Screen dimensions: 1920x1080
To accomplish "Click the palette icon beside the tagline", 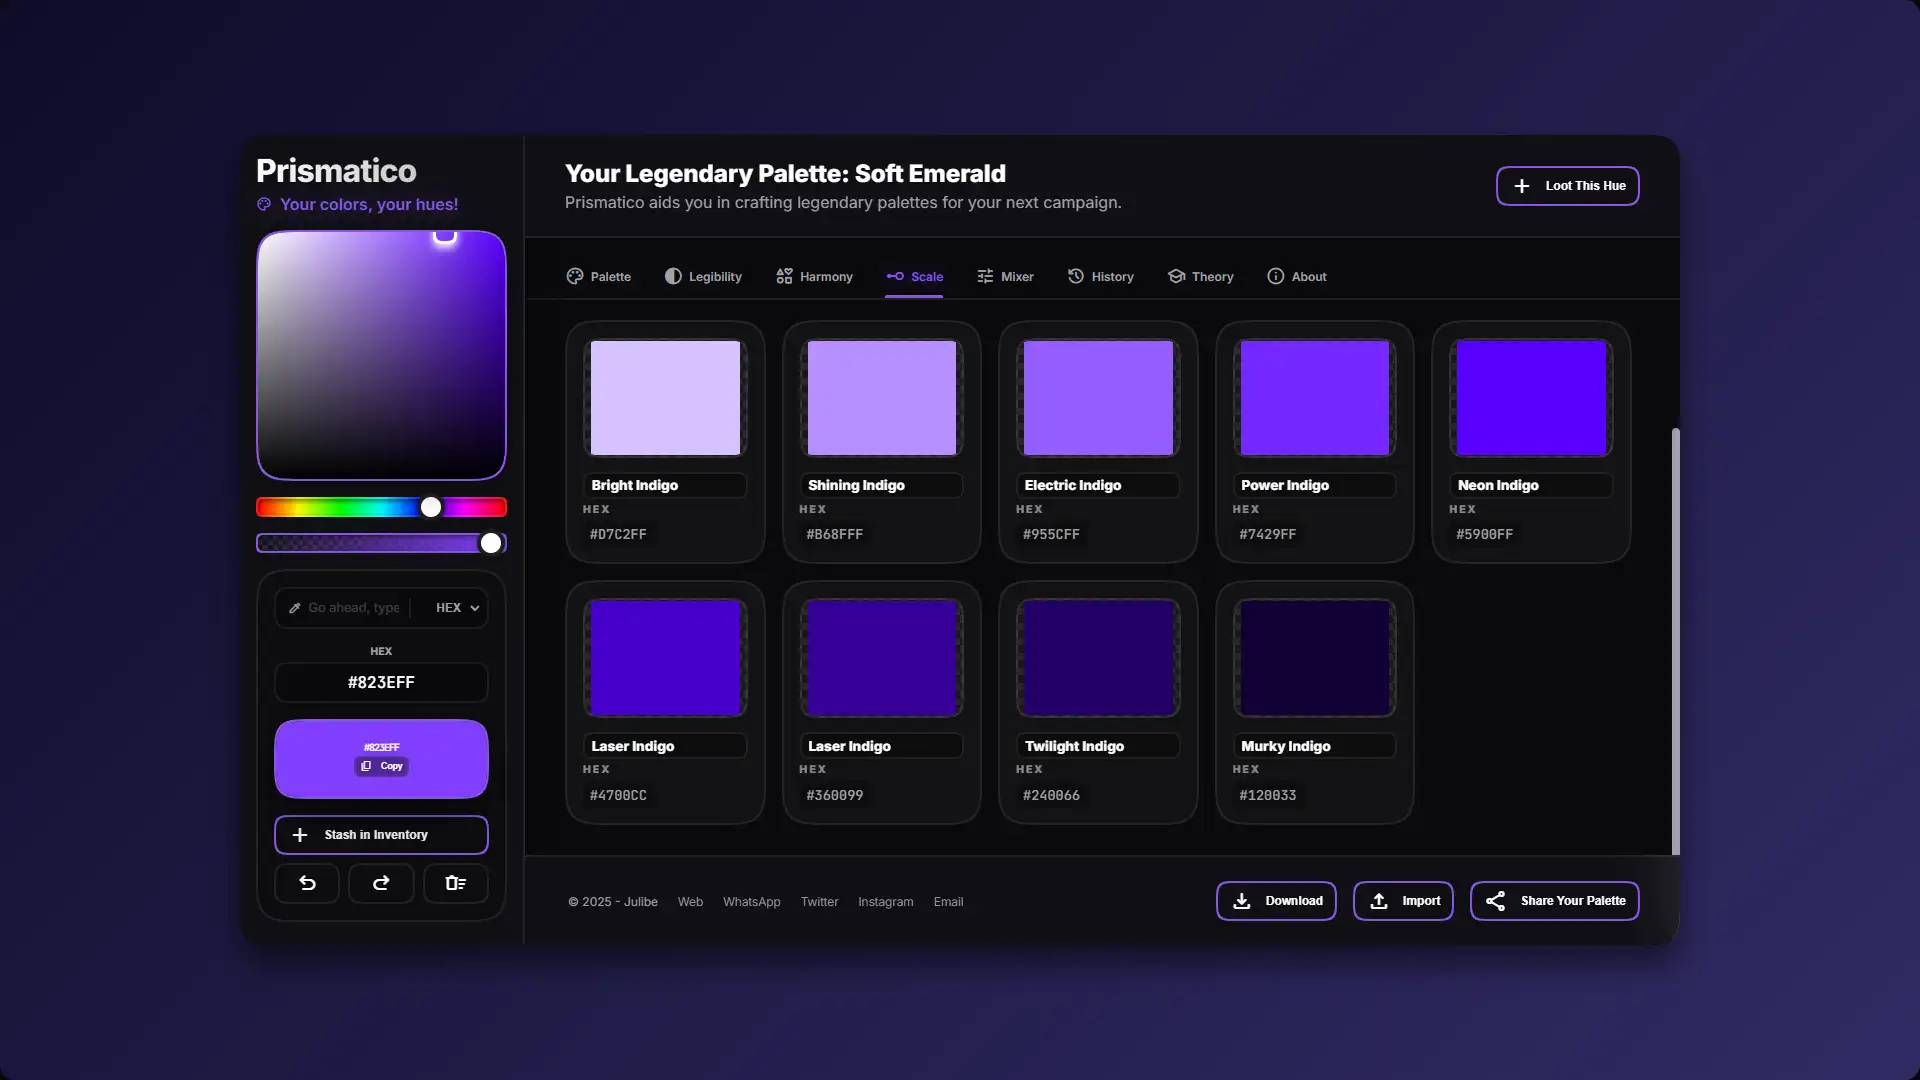I will 264,204.
